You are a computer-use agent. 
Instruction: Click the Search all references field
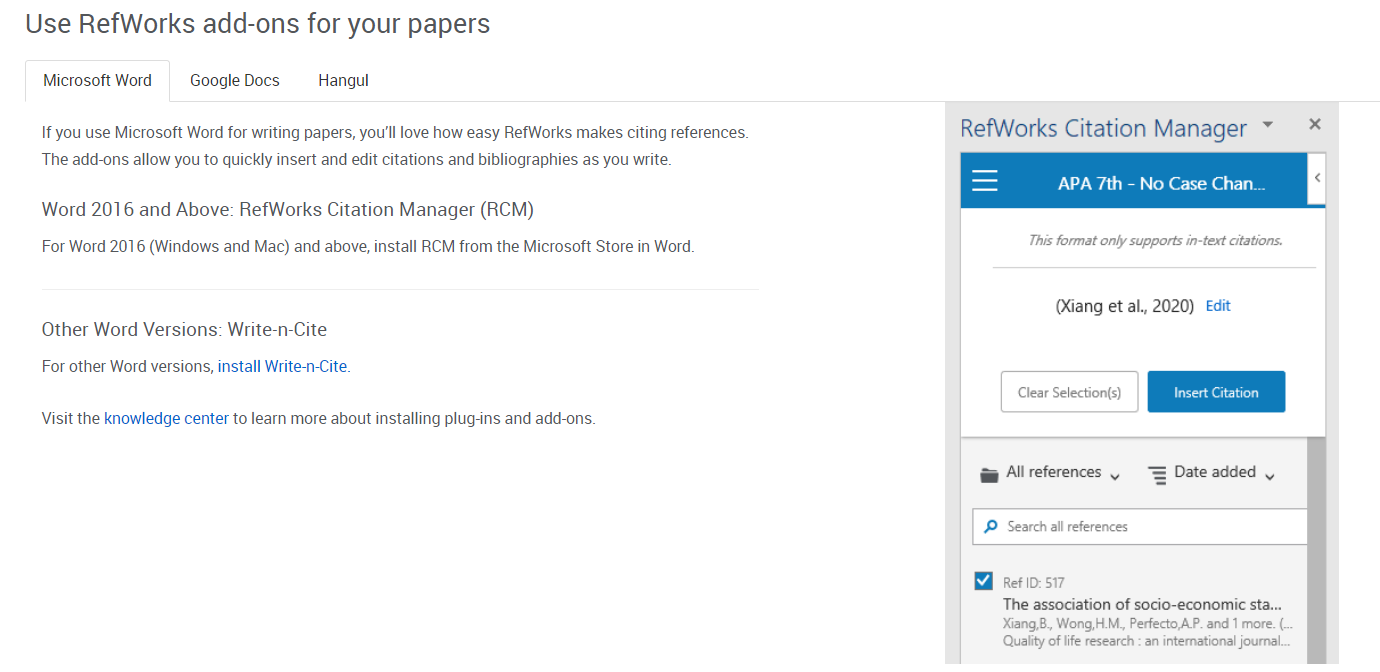pos(1139,526)
